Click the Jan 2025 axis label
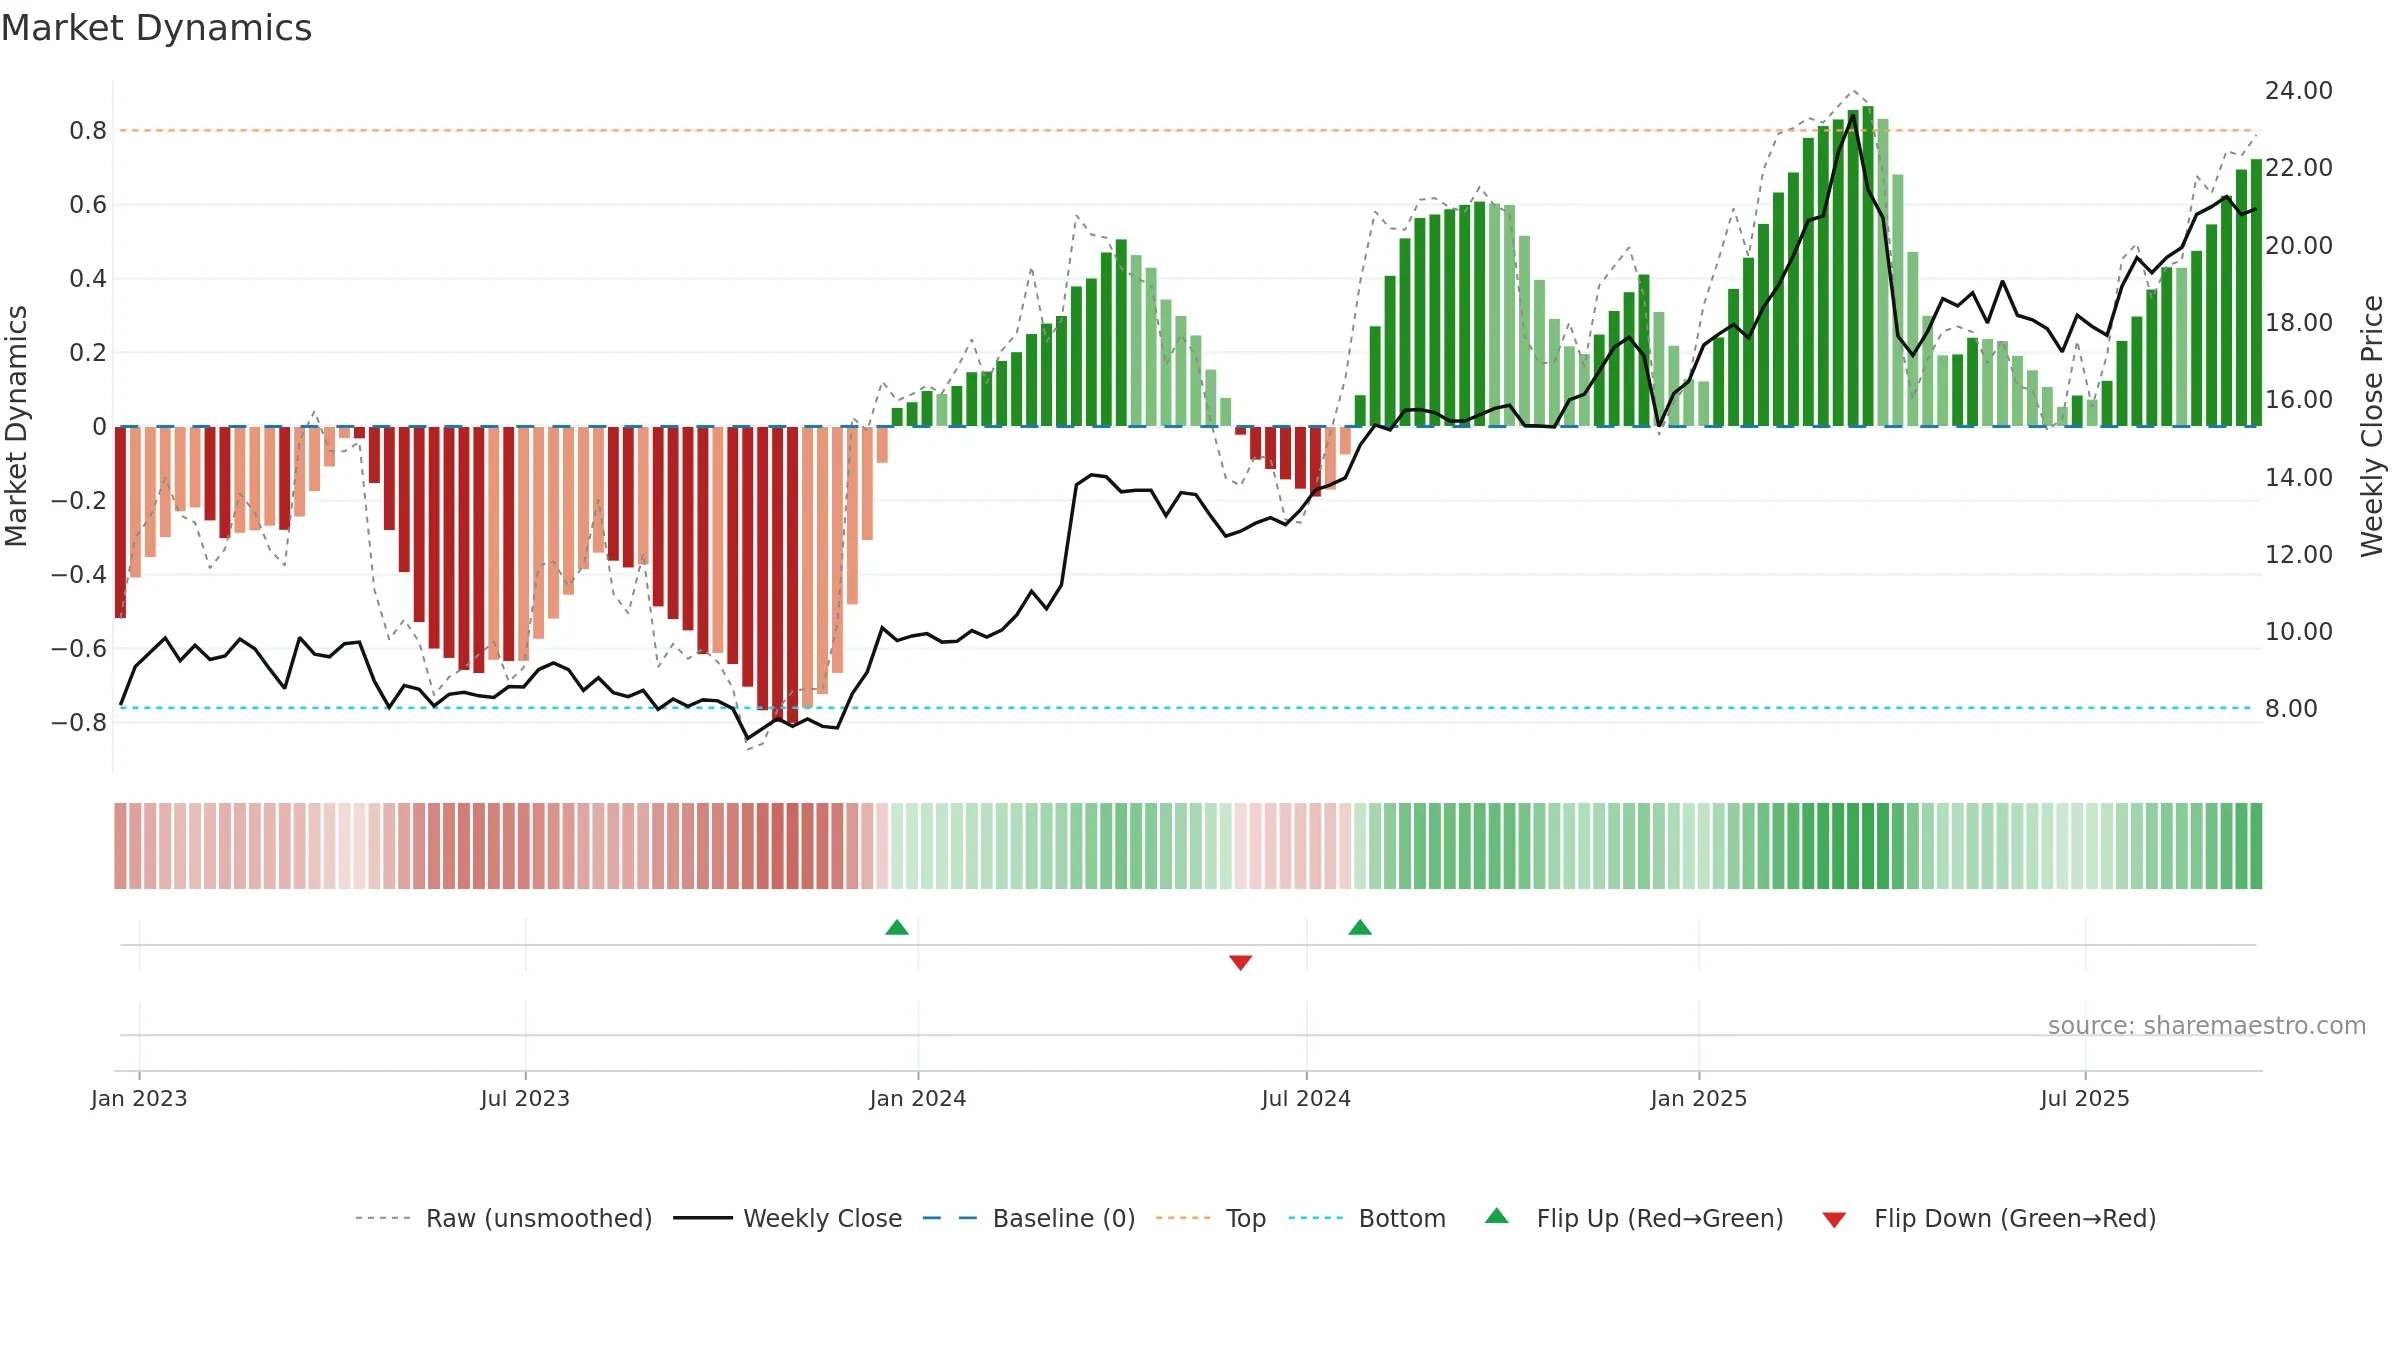2400x1350 pixels. pyautogui.click(x=1699, y=1098)
